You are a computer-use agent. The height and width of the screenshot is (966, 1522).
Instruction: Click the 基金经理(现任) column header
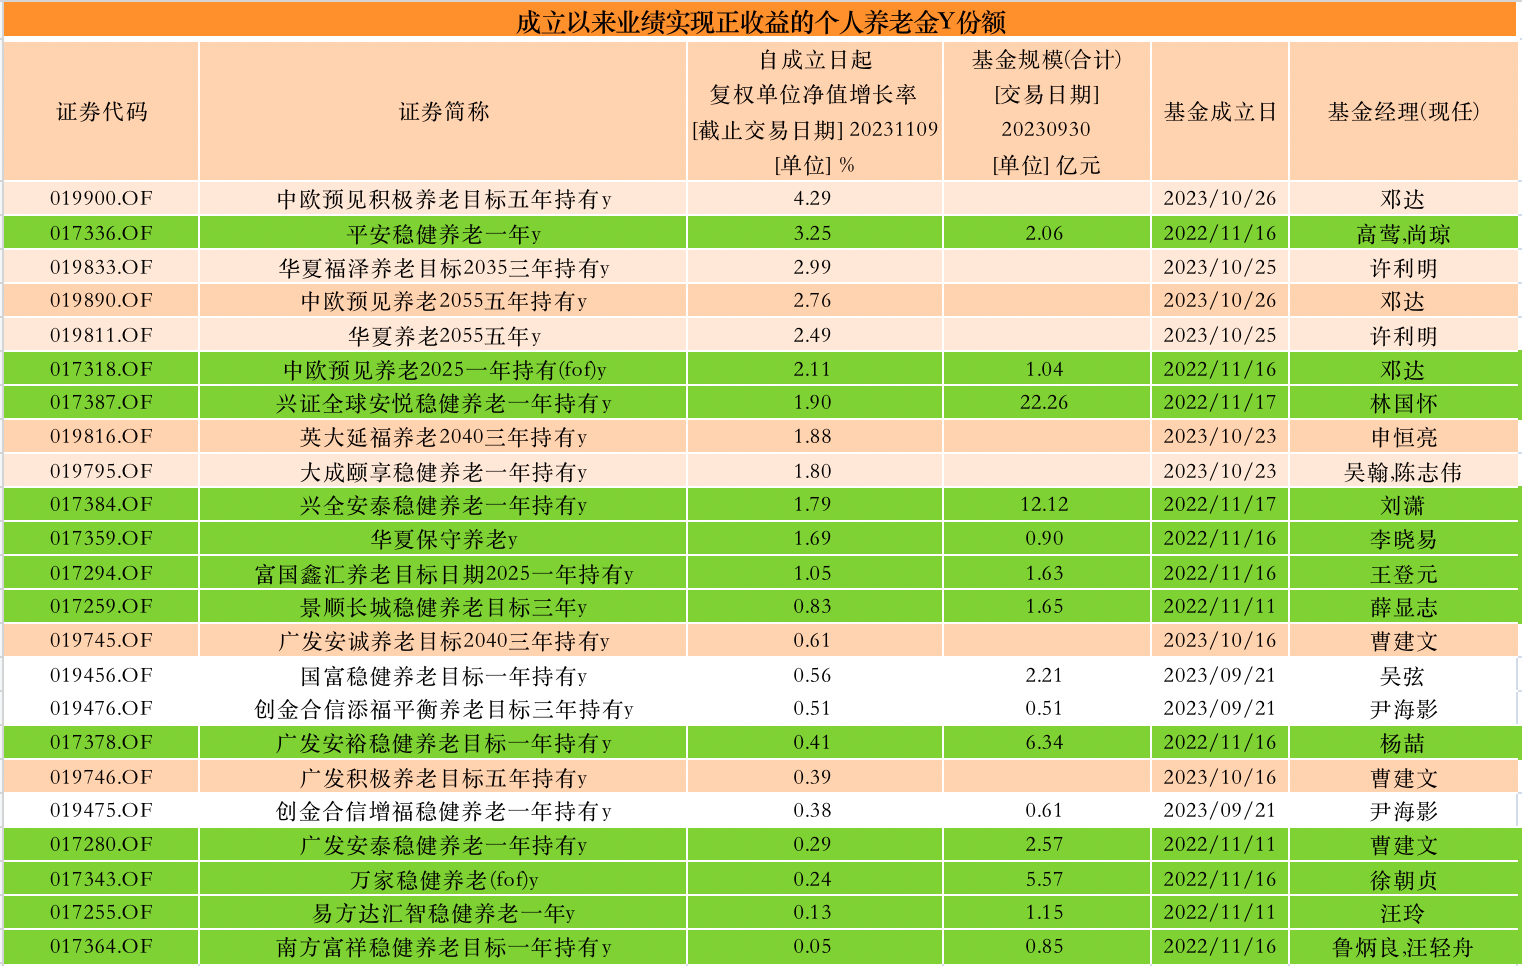click(x=1403, y=112)
